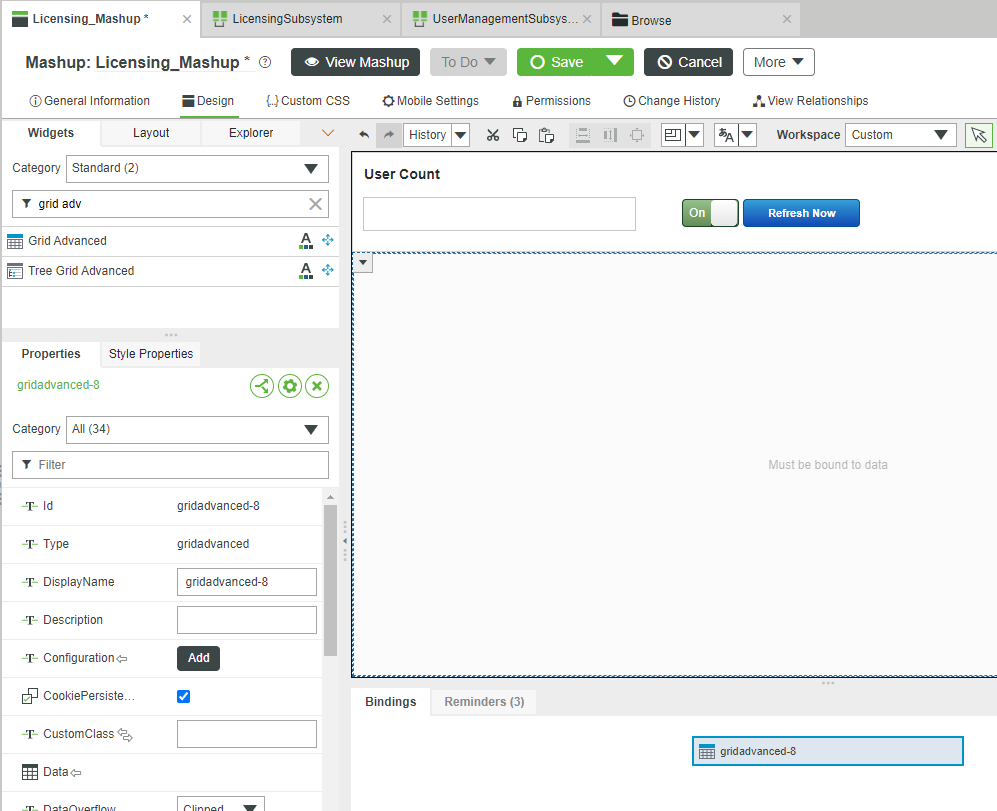Viewport: 997px width, 811px height.
Task: Open the Mobile Settings tab
Action: coord(430,101)
